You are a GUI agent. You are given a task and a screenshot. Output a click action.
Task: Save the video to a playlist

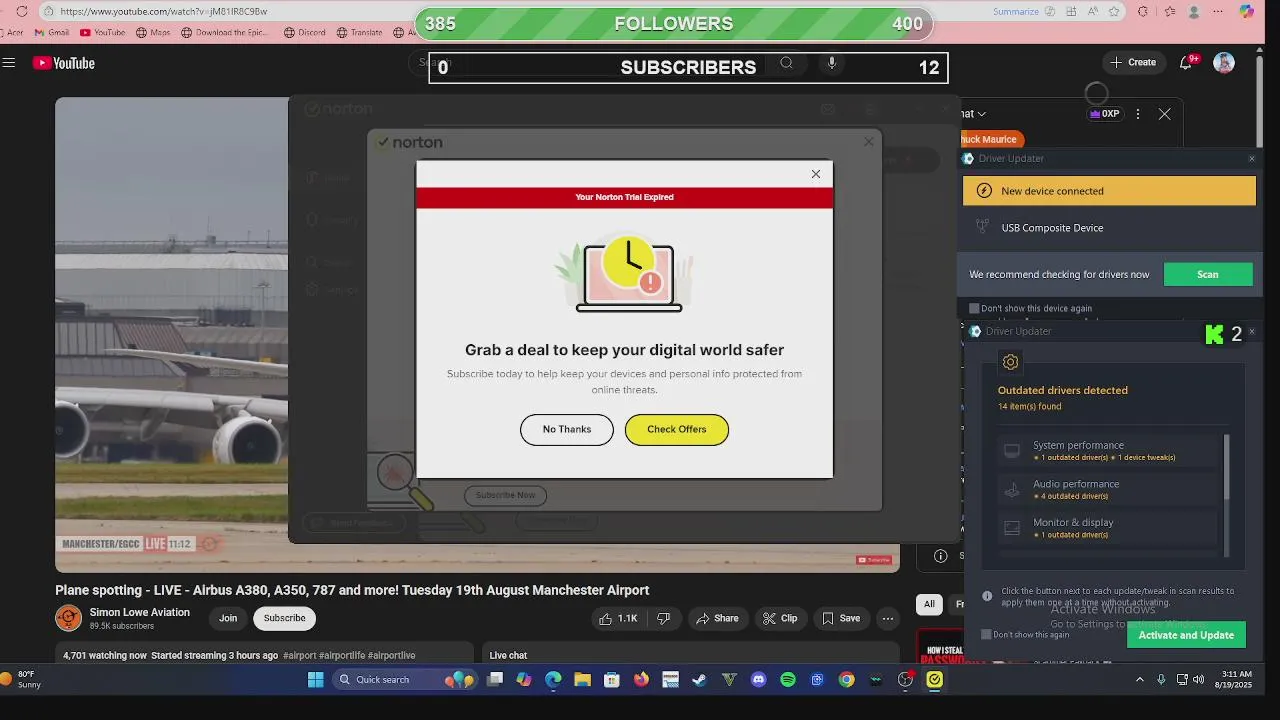pos(841,618)
